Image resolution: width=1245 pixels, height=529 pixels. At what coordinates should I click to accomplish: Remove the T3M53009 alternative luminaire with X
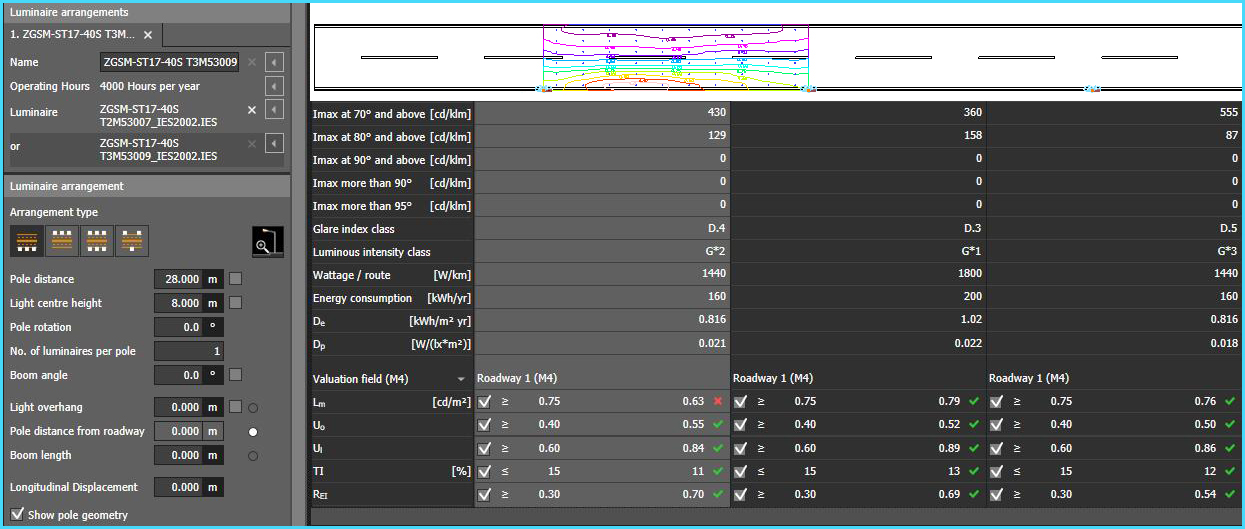click(x=252, y=145)
